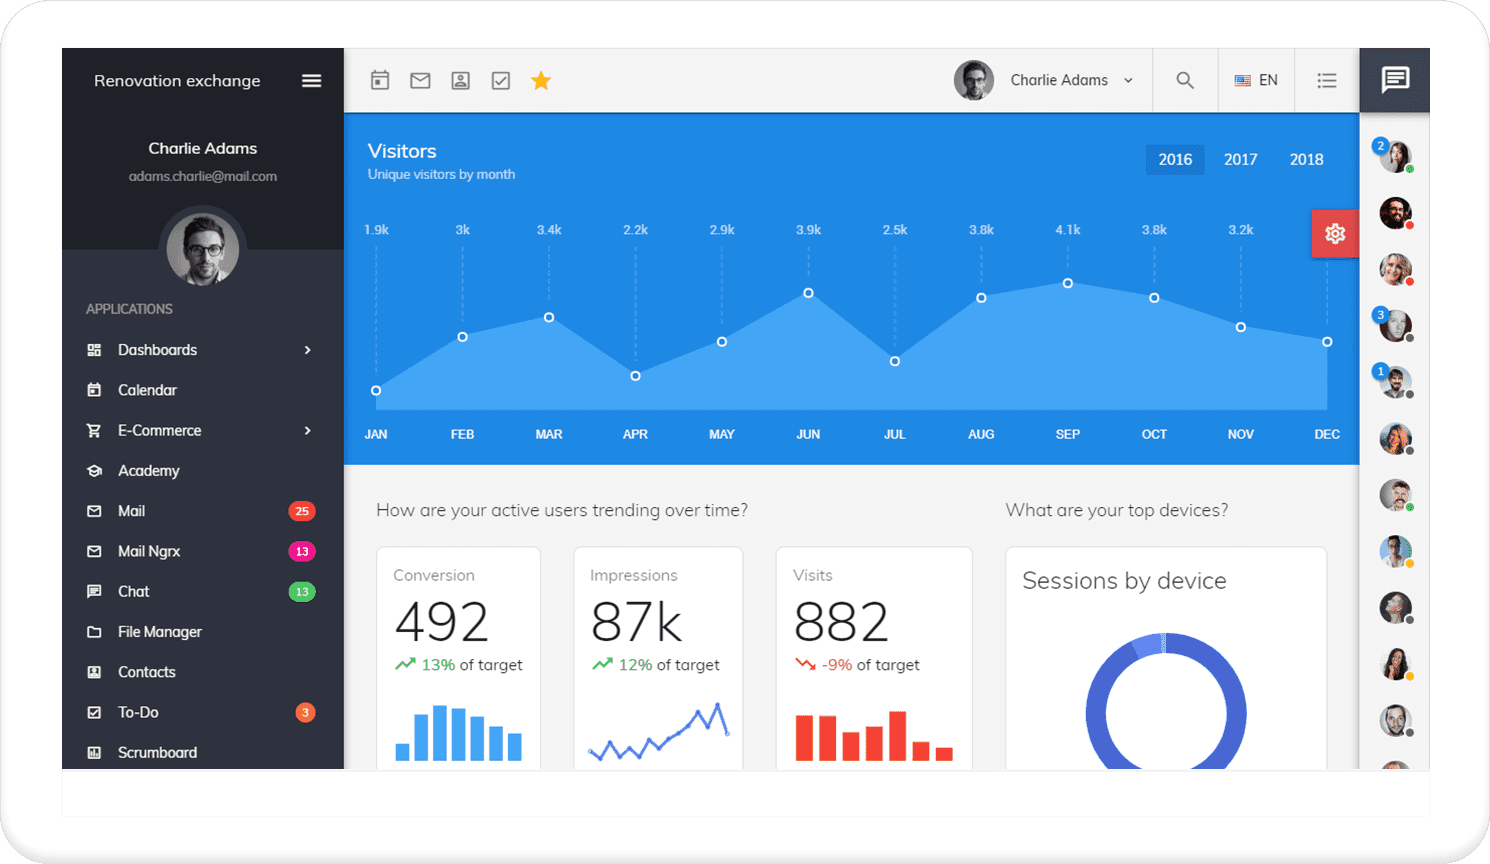Click the Sessions by device donut chart
The height and width of the screenshot is (864, 1490).
(1166, 703)
